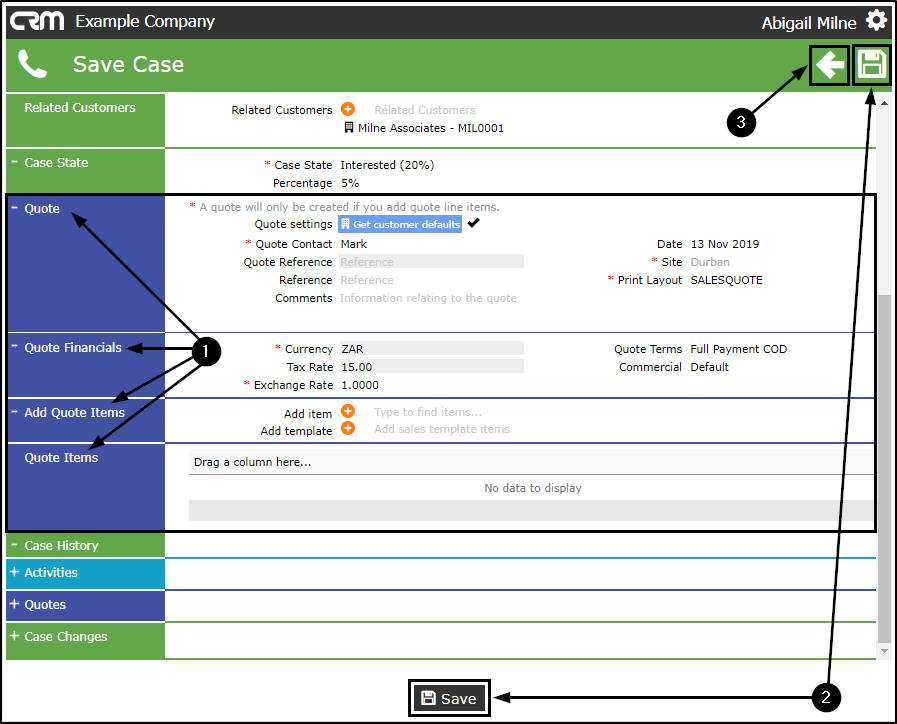This screenshot has height=724, width=897.
Task: Click the Percentage field showing 5%
Action: pyautogui.click(x=350, y=183)
